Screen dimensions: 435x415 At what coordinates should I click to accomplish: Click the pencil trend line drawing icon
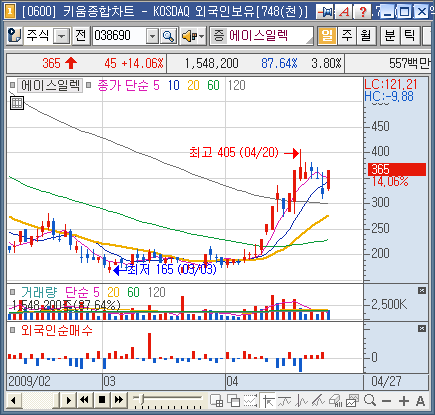tap(318, 400)
